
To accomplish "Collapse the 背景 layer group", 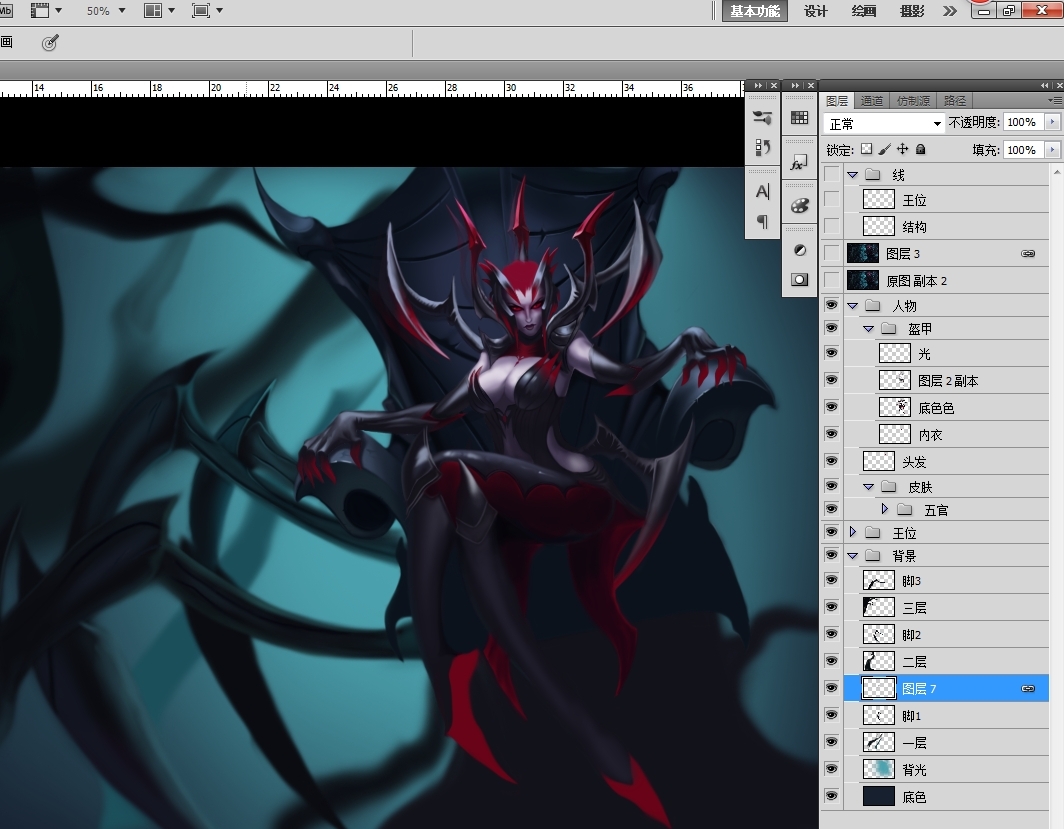I will [x=853, y=556].
